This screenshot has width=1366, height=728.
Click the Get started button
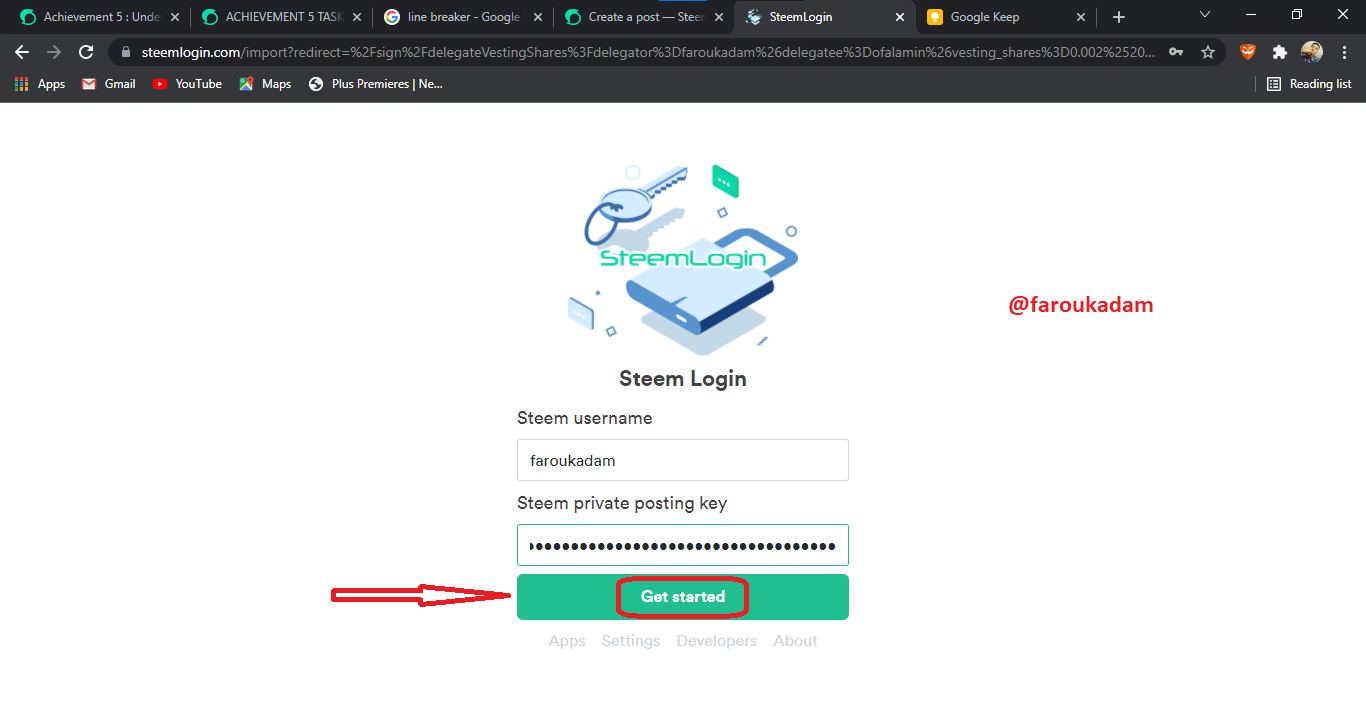[x=683, y=597]
